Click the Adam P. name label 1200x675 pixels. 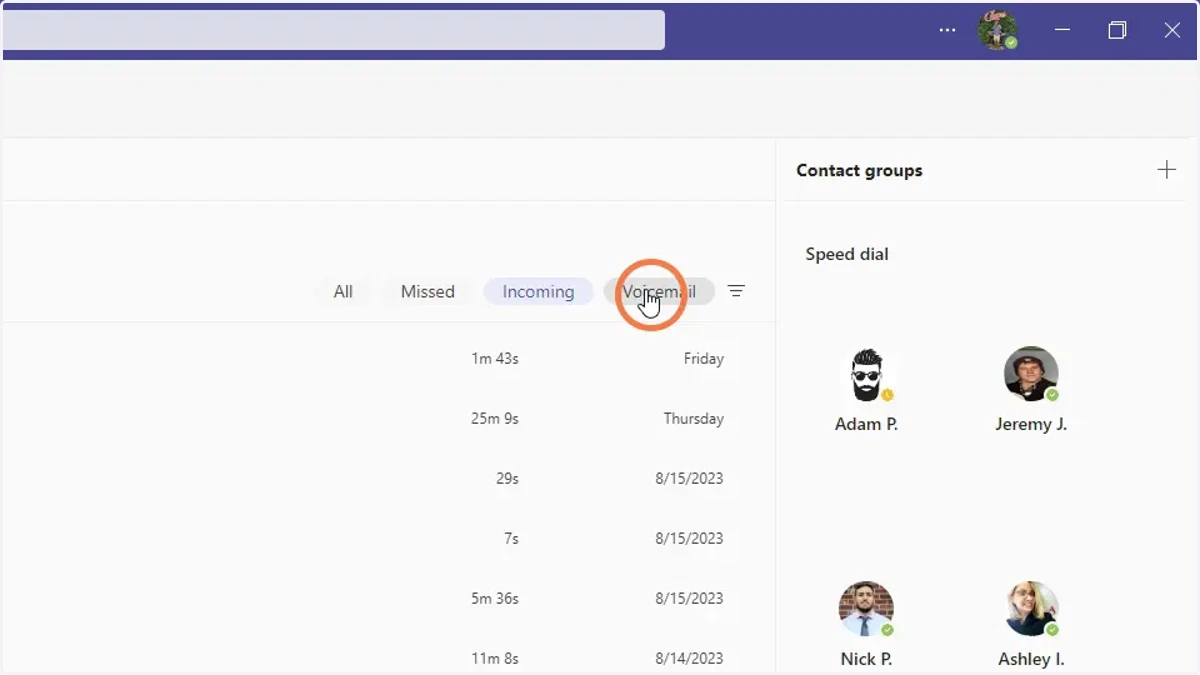click(866, 424)
